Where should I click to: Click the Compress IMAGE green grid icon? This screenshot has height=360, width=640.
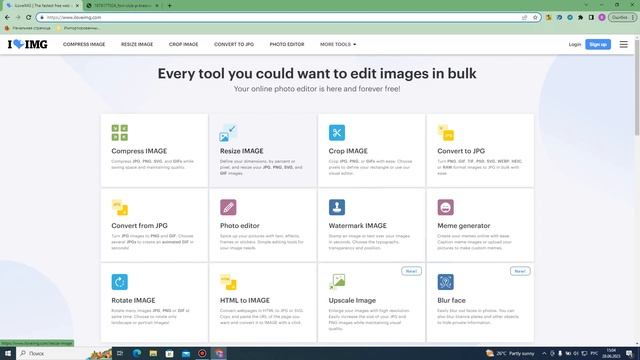(x=120, y=133)
